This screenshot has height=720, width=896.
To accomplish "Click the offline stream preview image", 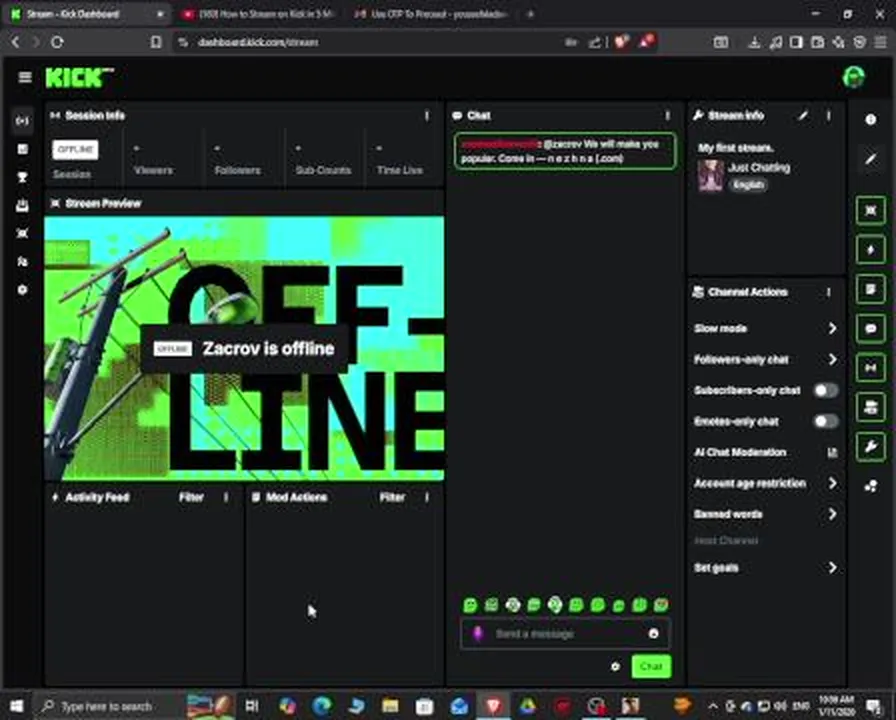I will (x=245, y=348).
